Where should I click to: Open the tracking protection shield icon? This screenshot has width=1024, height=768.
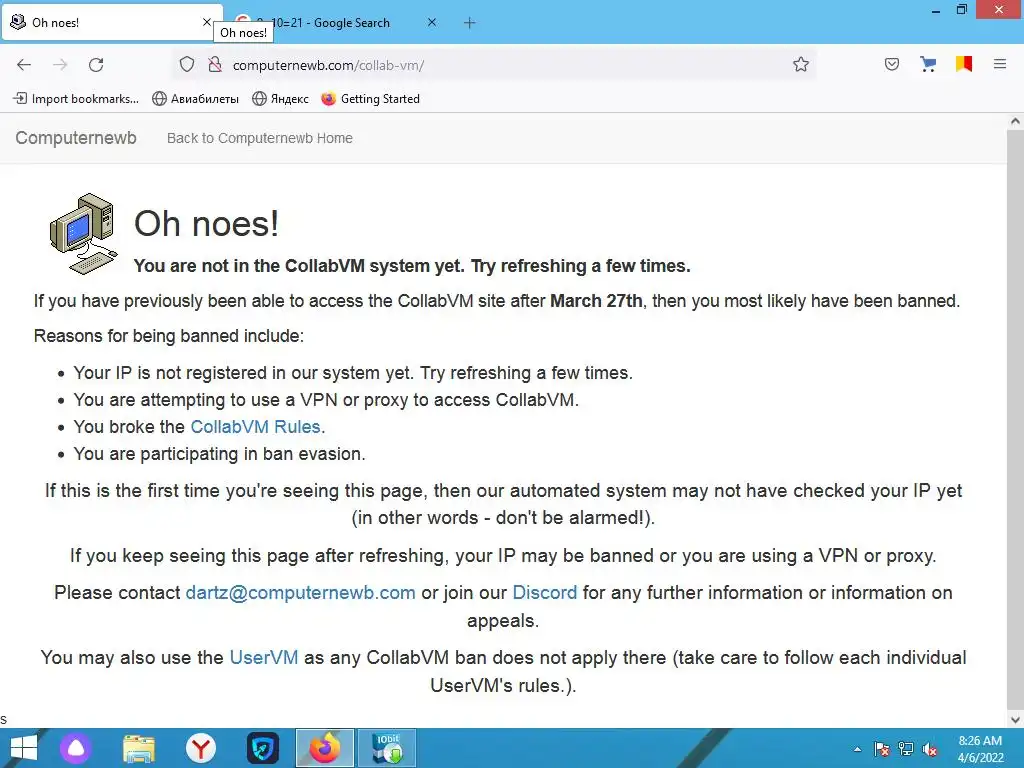(x=187, y=65)
